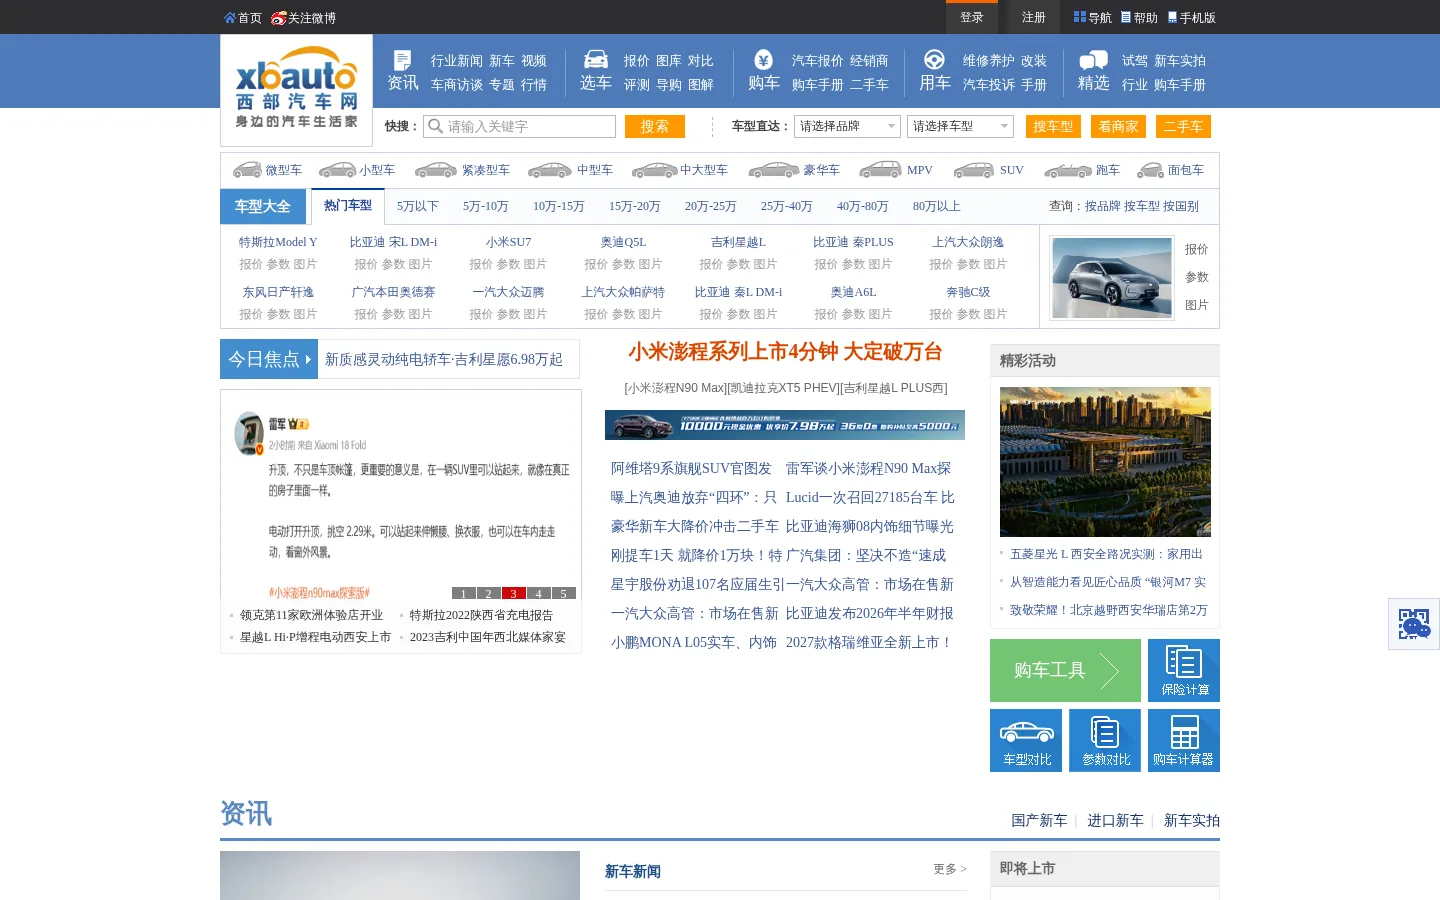Viewport: 1440px width, 900px height.
Task: Open the 参数对比 parameter comparison tile
Action: (x=1105, y=740)
